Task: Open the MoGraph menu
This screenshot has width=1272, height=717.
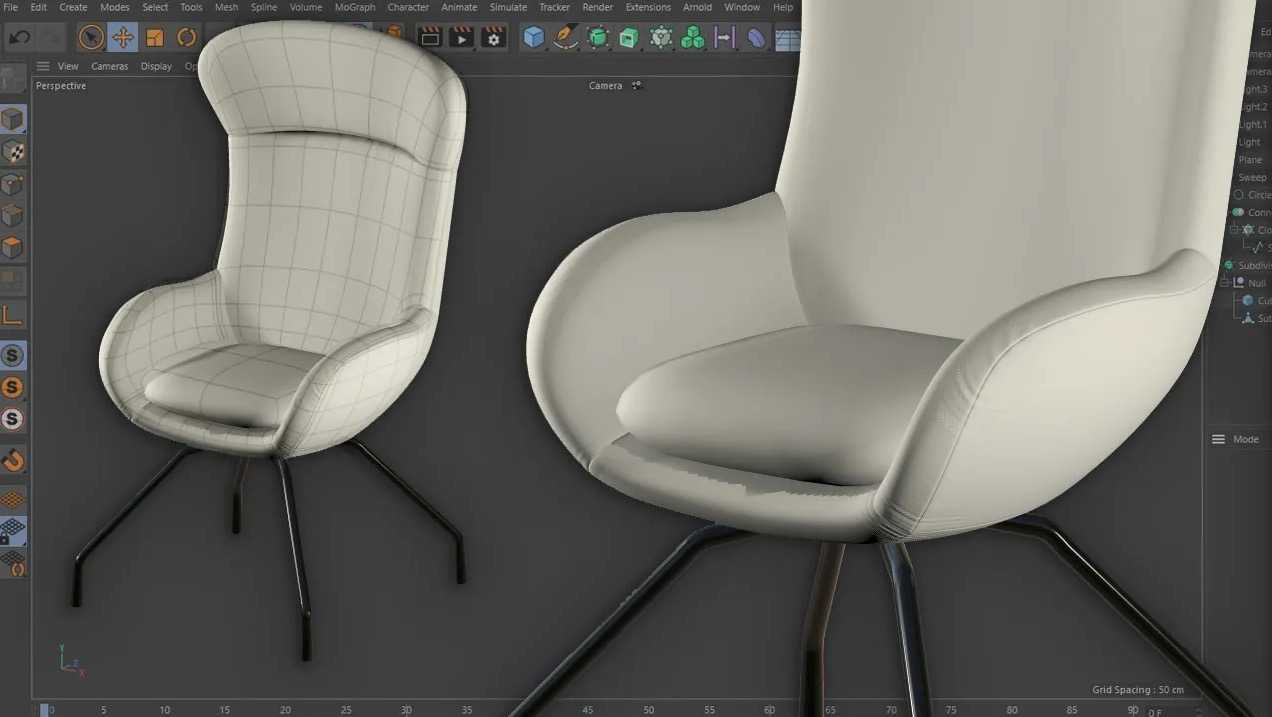Action: tap(354, 7)
